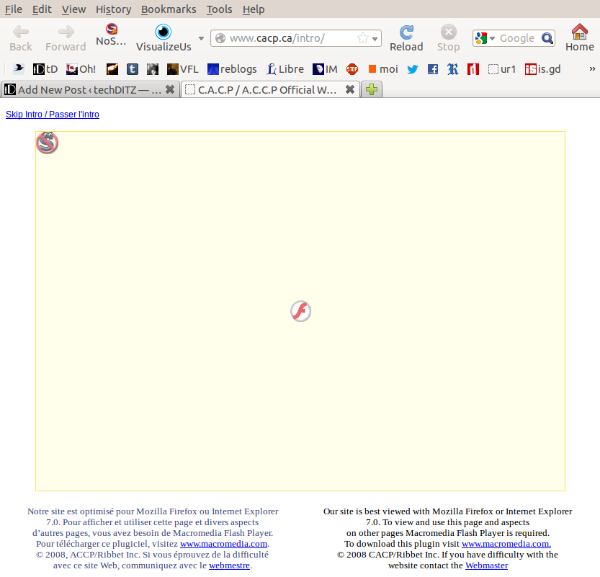
Task: Open a new tab with the plus button
Action: (x=372, y=90)
